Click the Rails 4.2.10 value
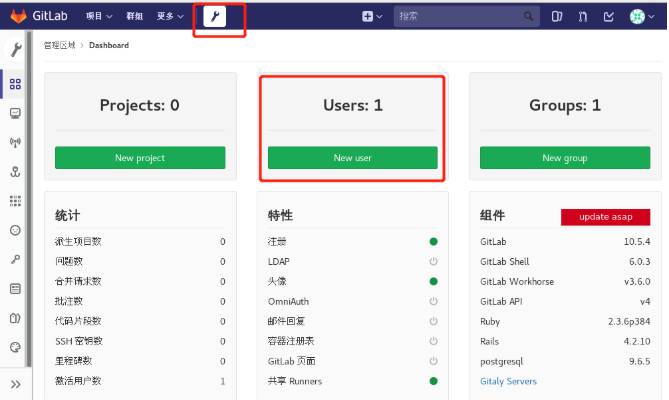 637,341
